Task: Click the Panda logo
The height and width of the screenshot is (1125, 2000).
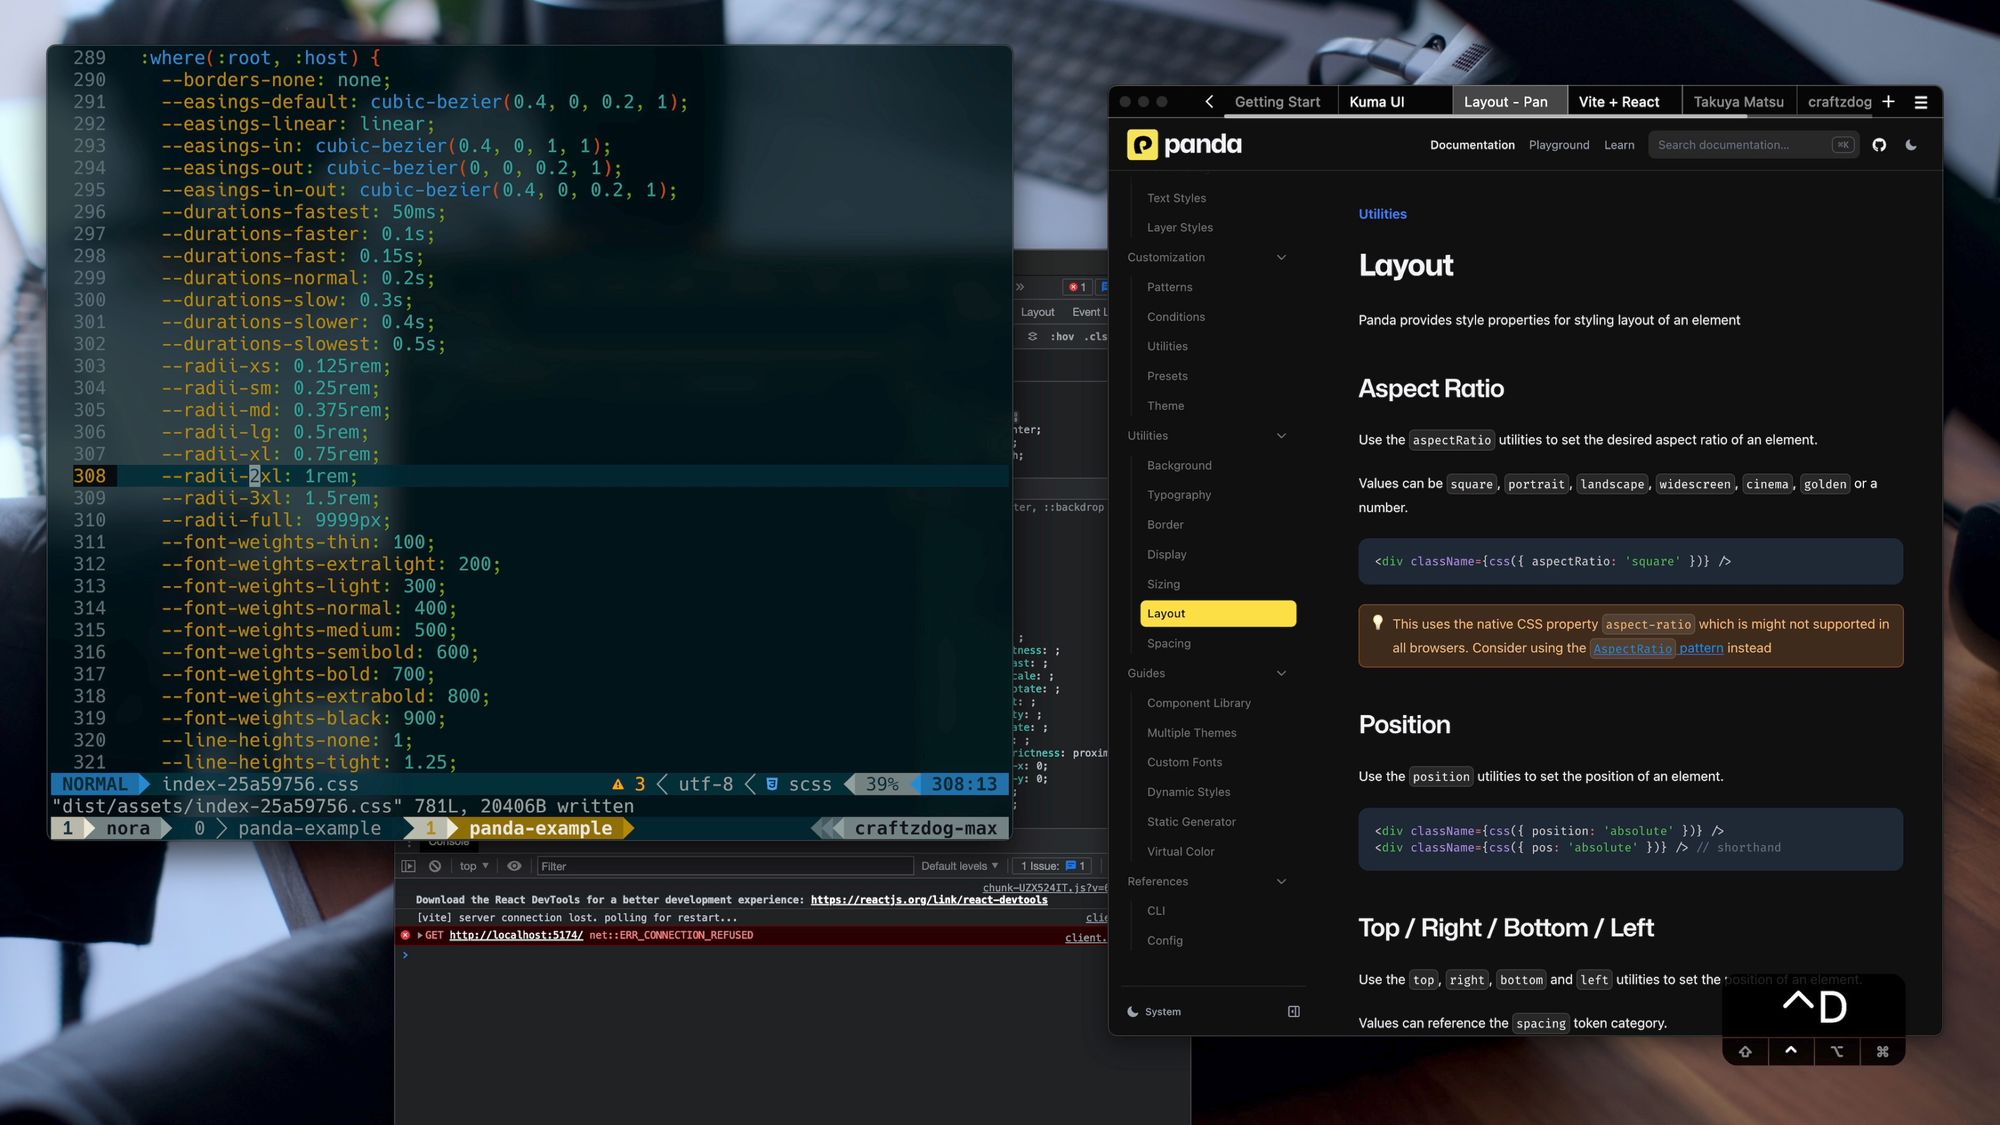Action: coord(1185,145)
